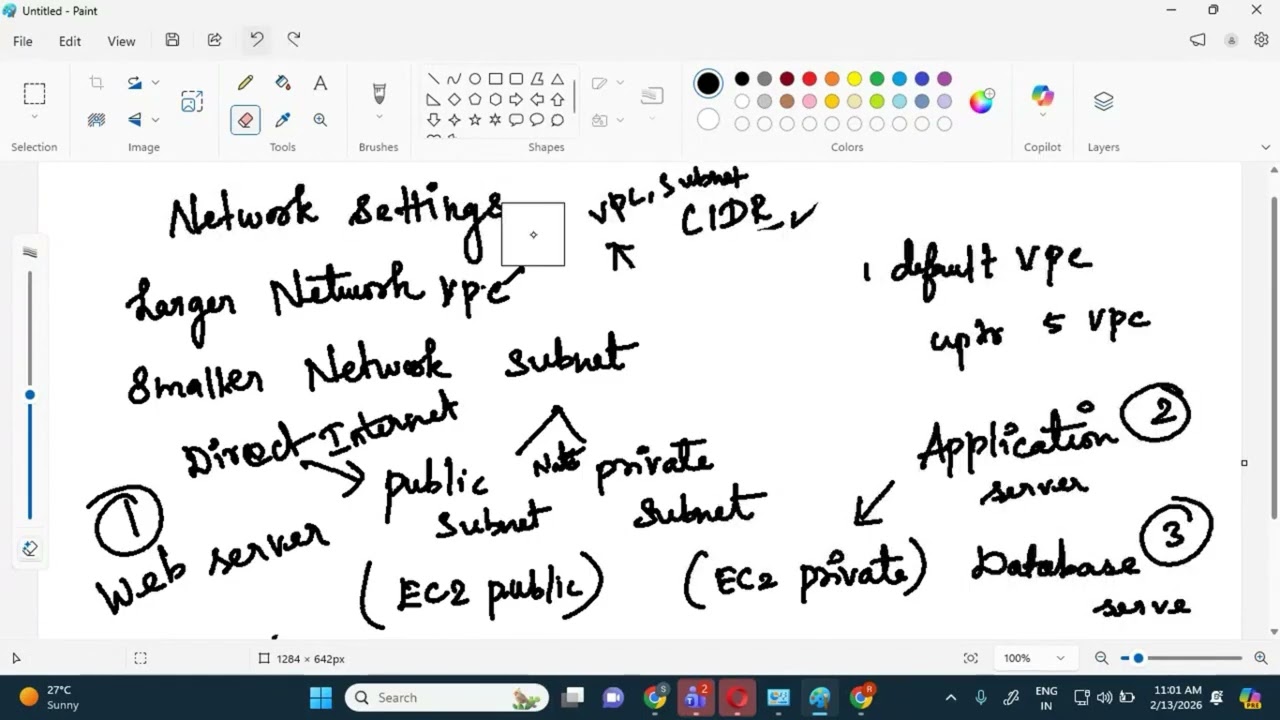Open the weather widget showing Sunny
1280x720 pixels.
pyautogui.click(x=50, y=697)
